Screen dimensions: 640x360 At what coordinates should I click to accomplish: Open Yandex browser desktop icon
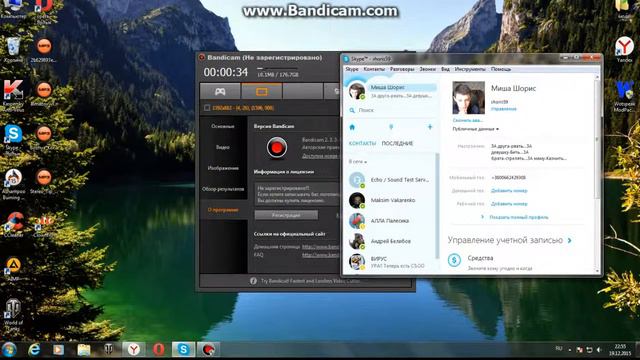[x=624, y=49]
